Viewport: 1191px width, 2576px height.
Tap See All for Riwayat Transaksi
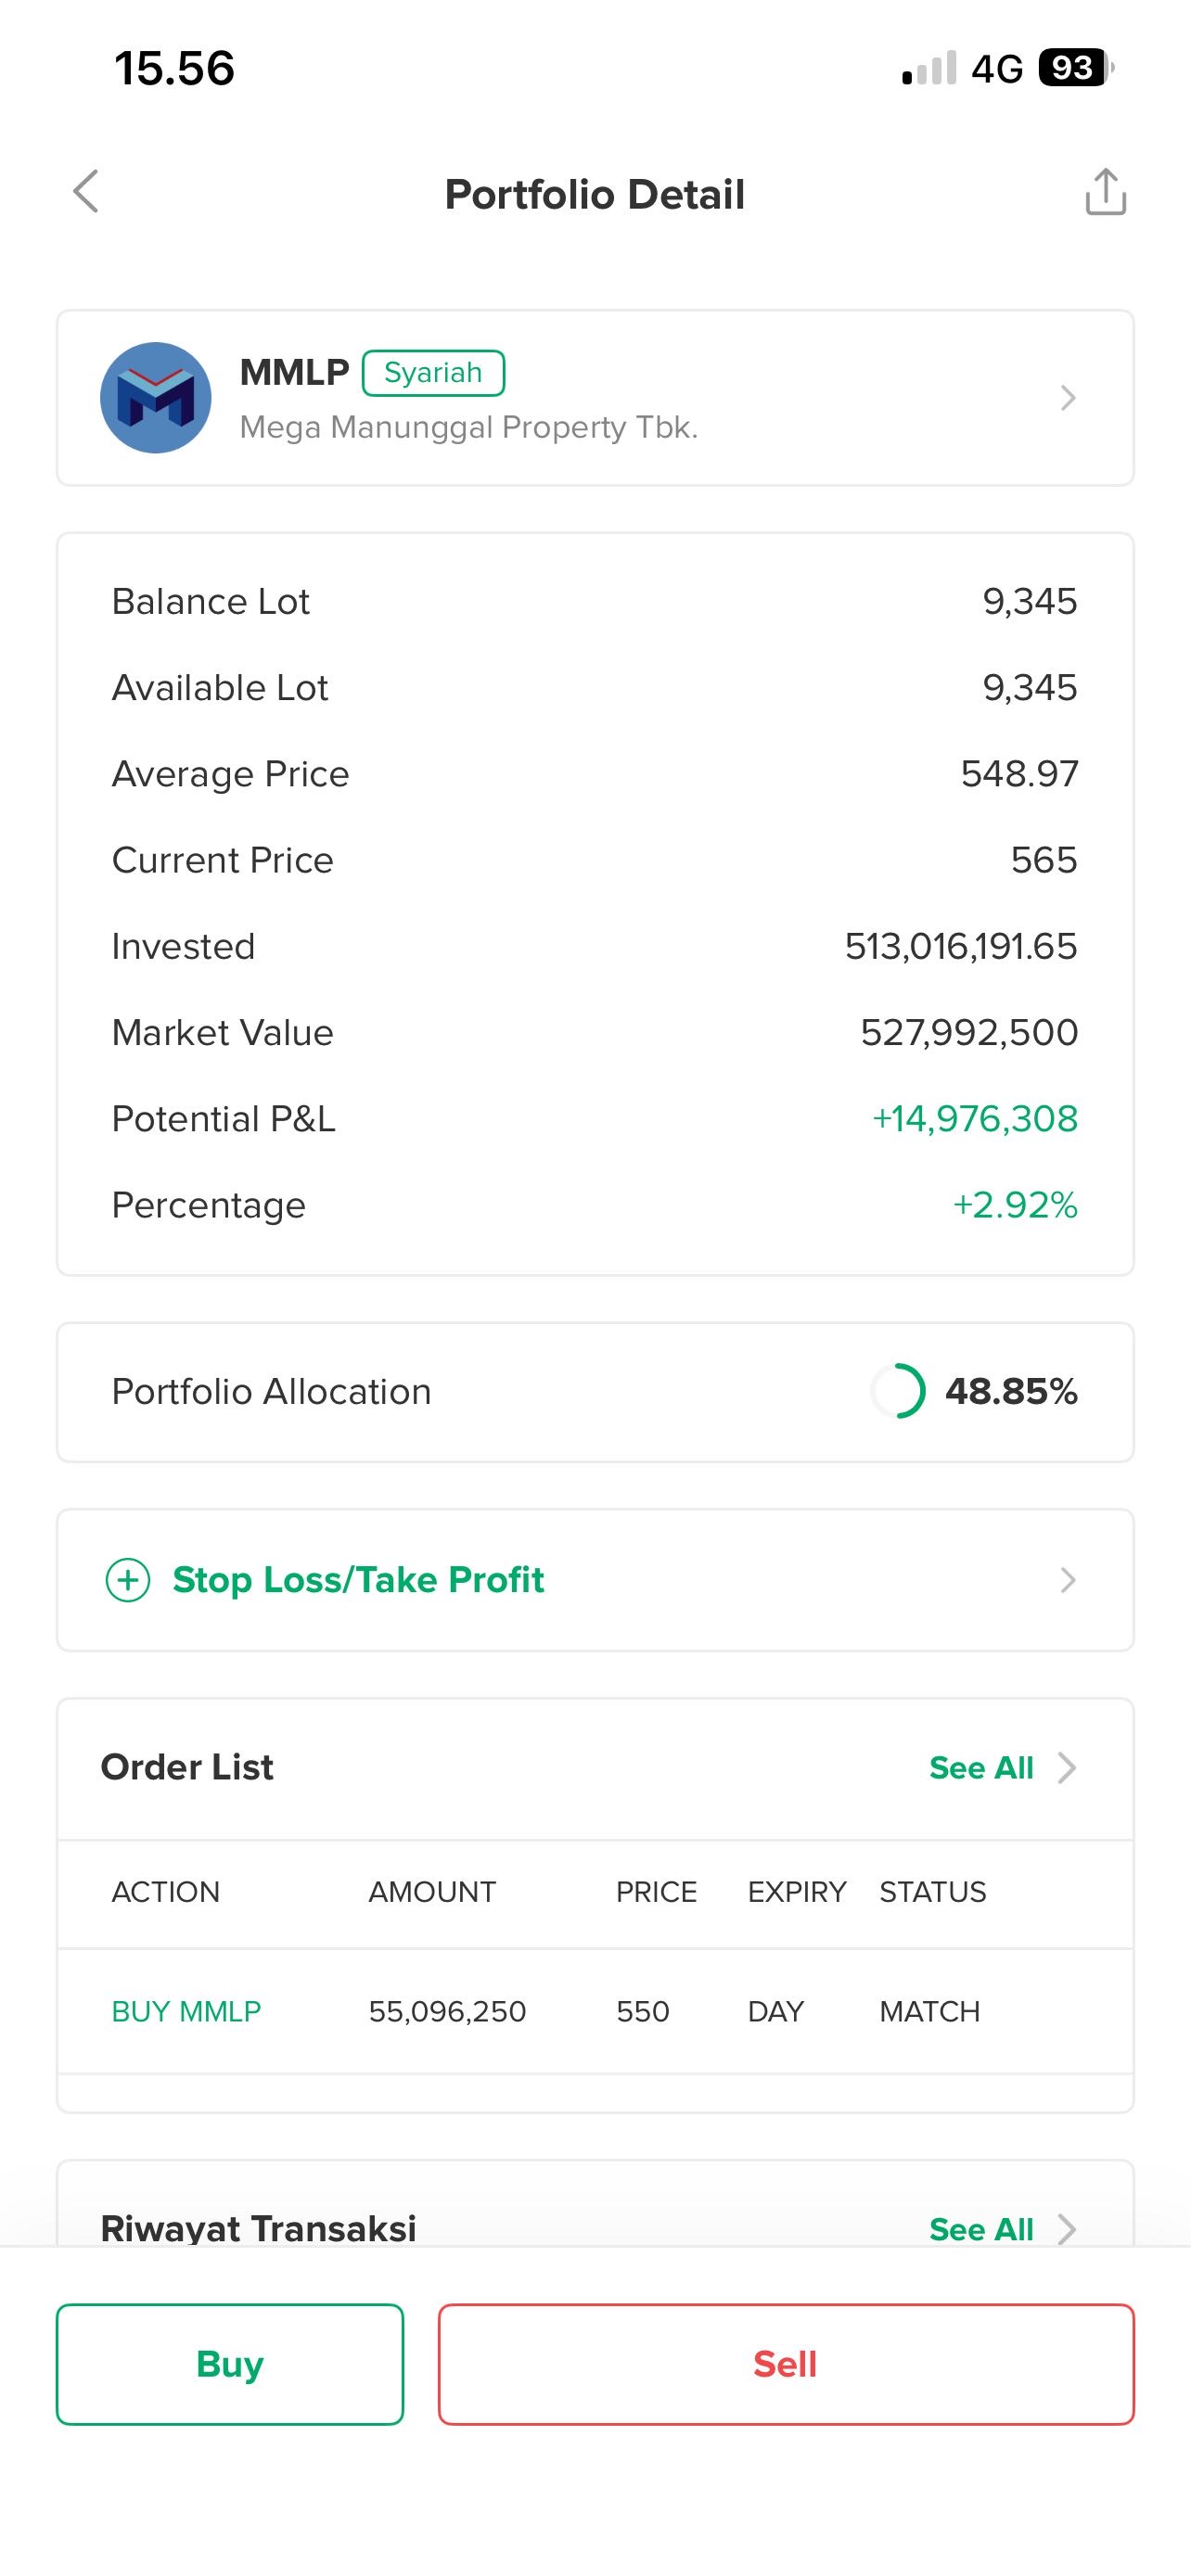point(980,2230)
